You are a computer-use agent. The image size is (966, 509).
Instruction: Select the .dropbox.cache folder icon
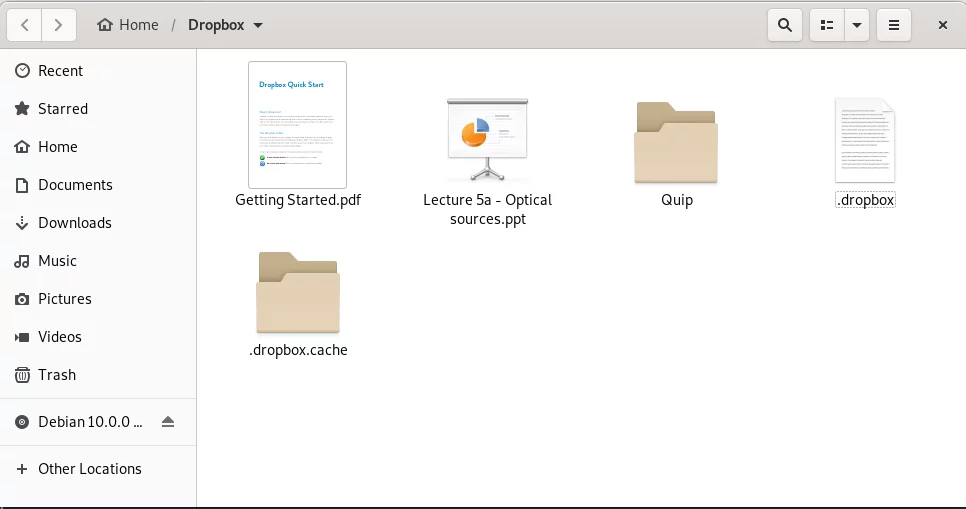(x=298, y=292)
